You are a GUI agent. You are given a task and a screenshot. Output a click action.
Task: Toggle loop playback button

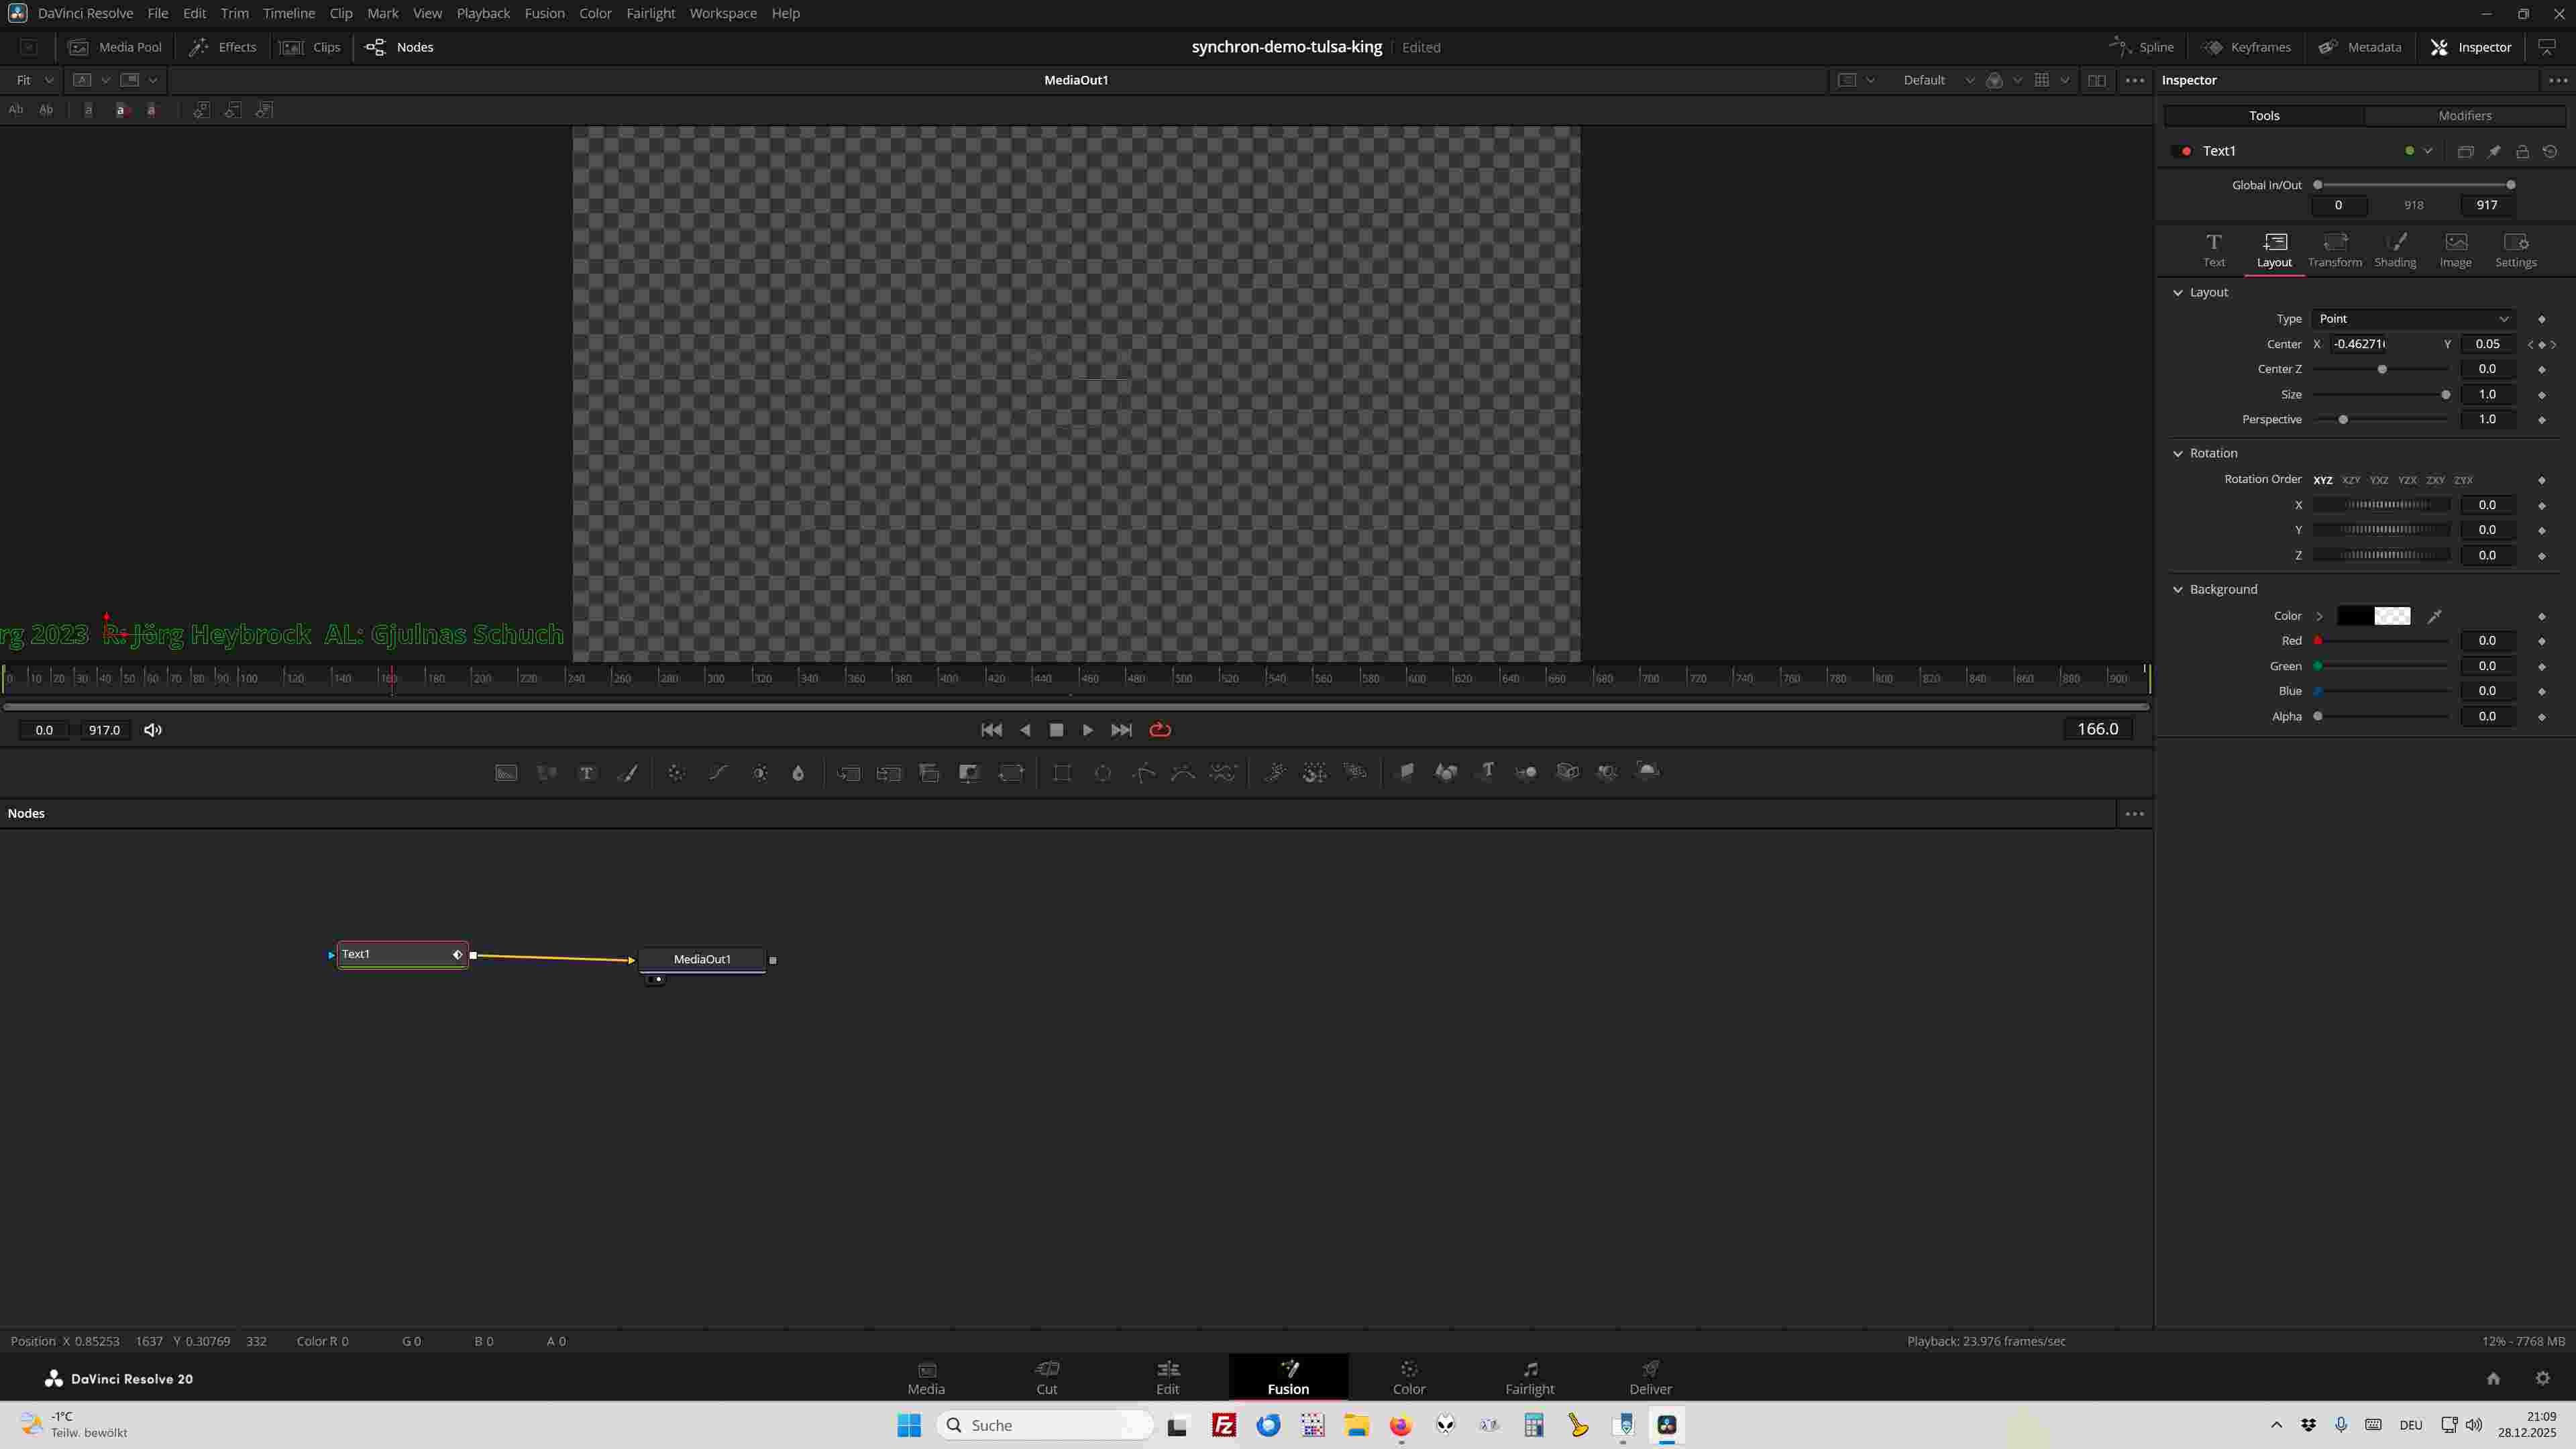tap(1160, 730)
